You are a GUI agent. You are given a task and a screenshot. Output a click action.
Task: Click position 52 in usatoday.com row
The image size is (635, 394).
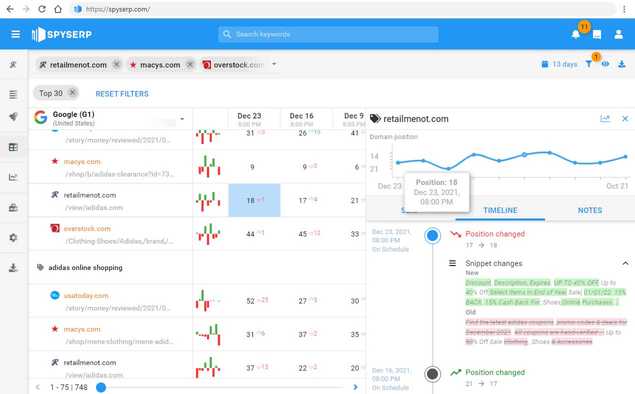pos(250,301)
